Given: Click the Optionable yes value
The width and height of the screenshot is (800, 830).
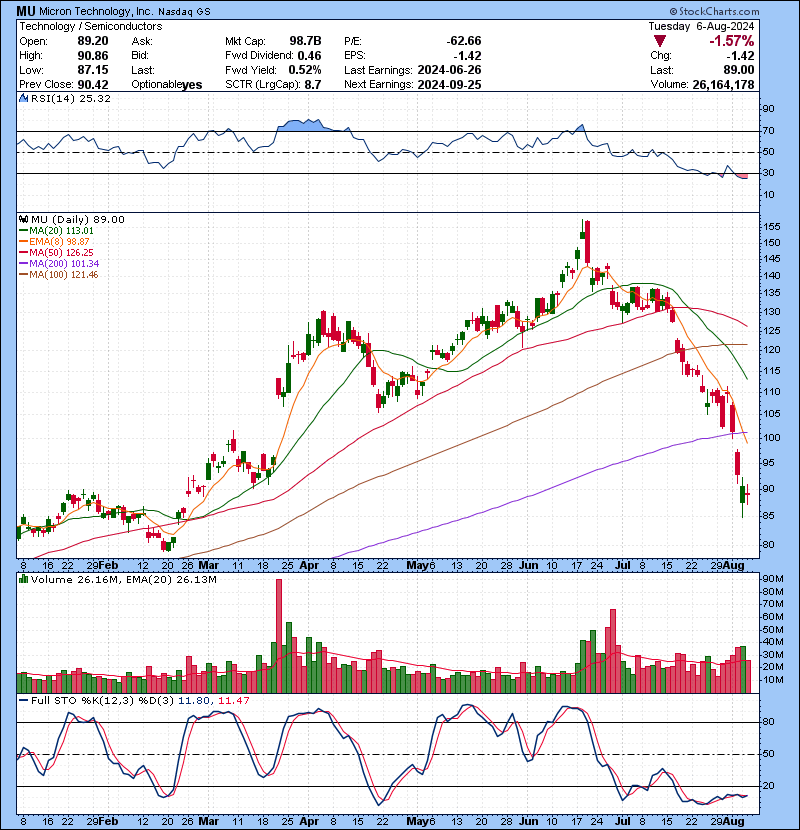Looking at the screenshot, I should coord(192,85).
